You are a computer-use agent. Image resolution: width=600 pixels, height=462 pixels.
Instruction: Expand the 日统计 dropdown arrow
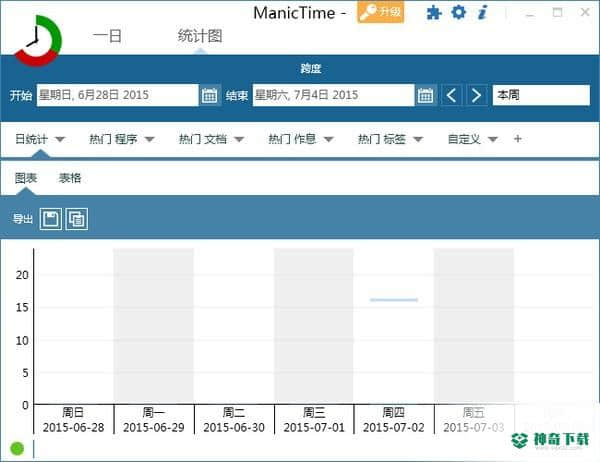(60, 139)
